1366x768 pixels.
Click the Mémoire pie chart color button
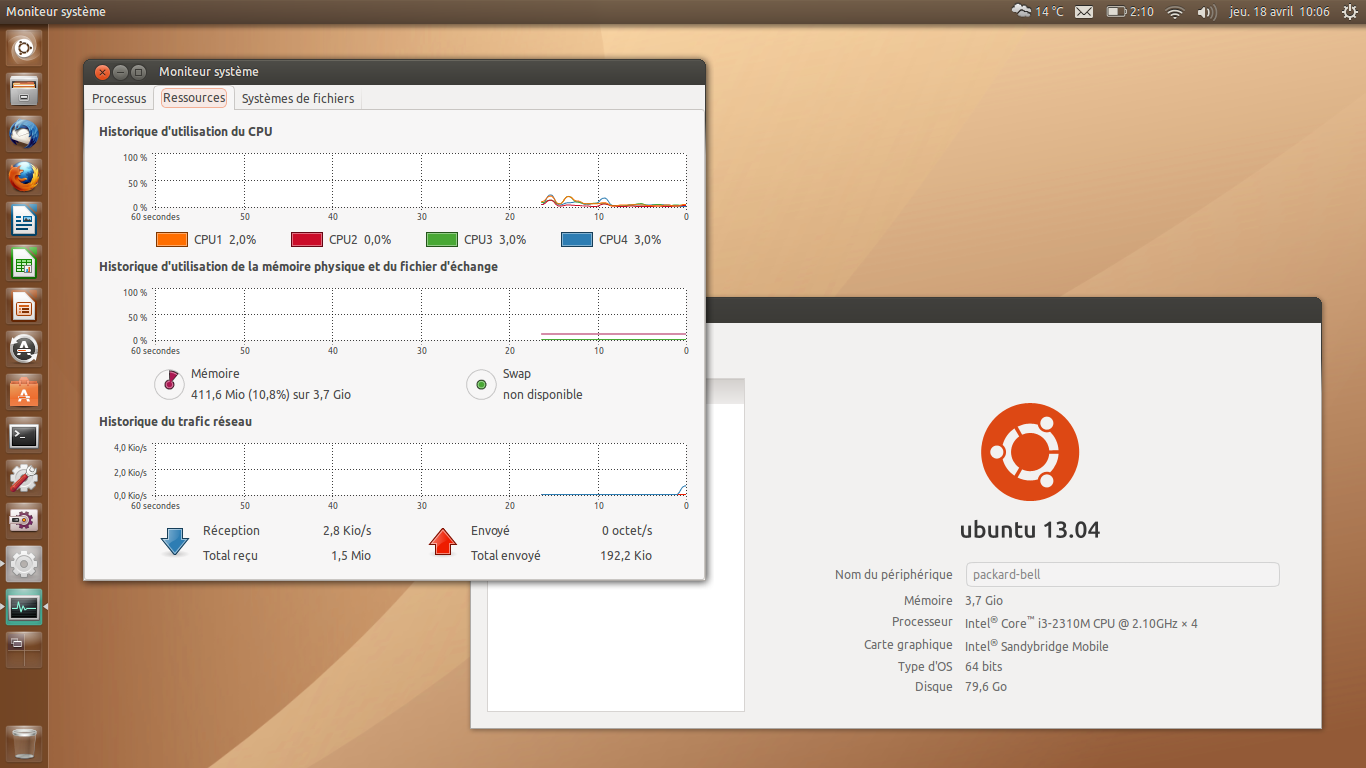tap(169, 384)
